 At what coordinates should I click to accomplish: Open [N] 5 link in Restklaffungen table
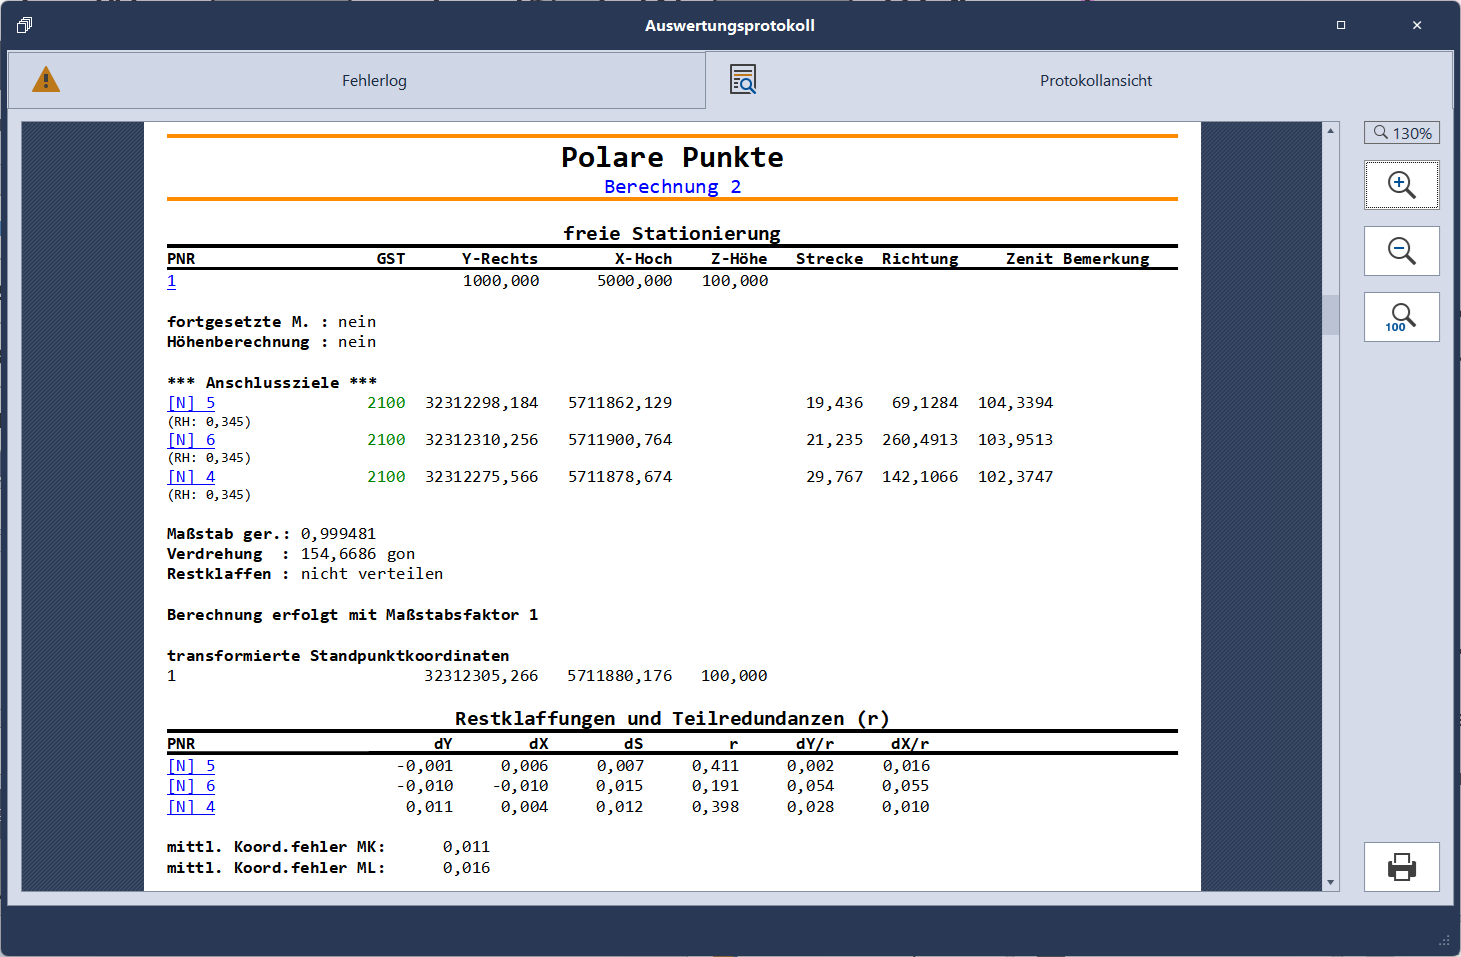191,766
